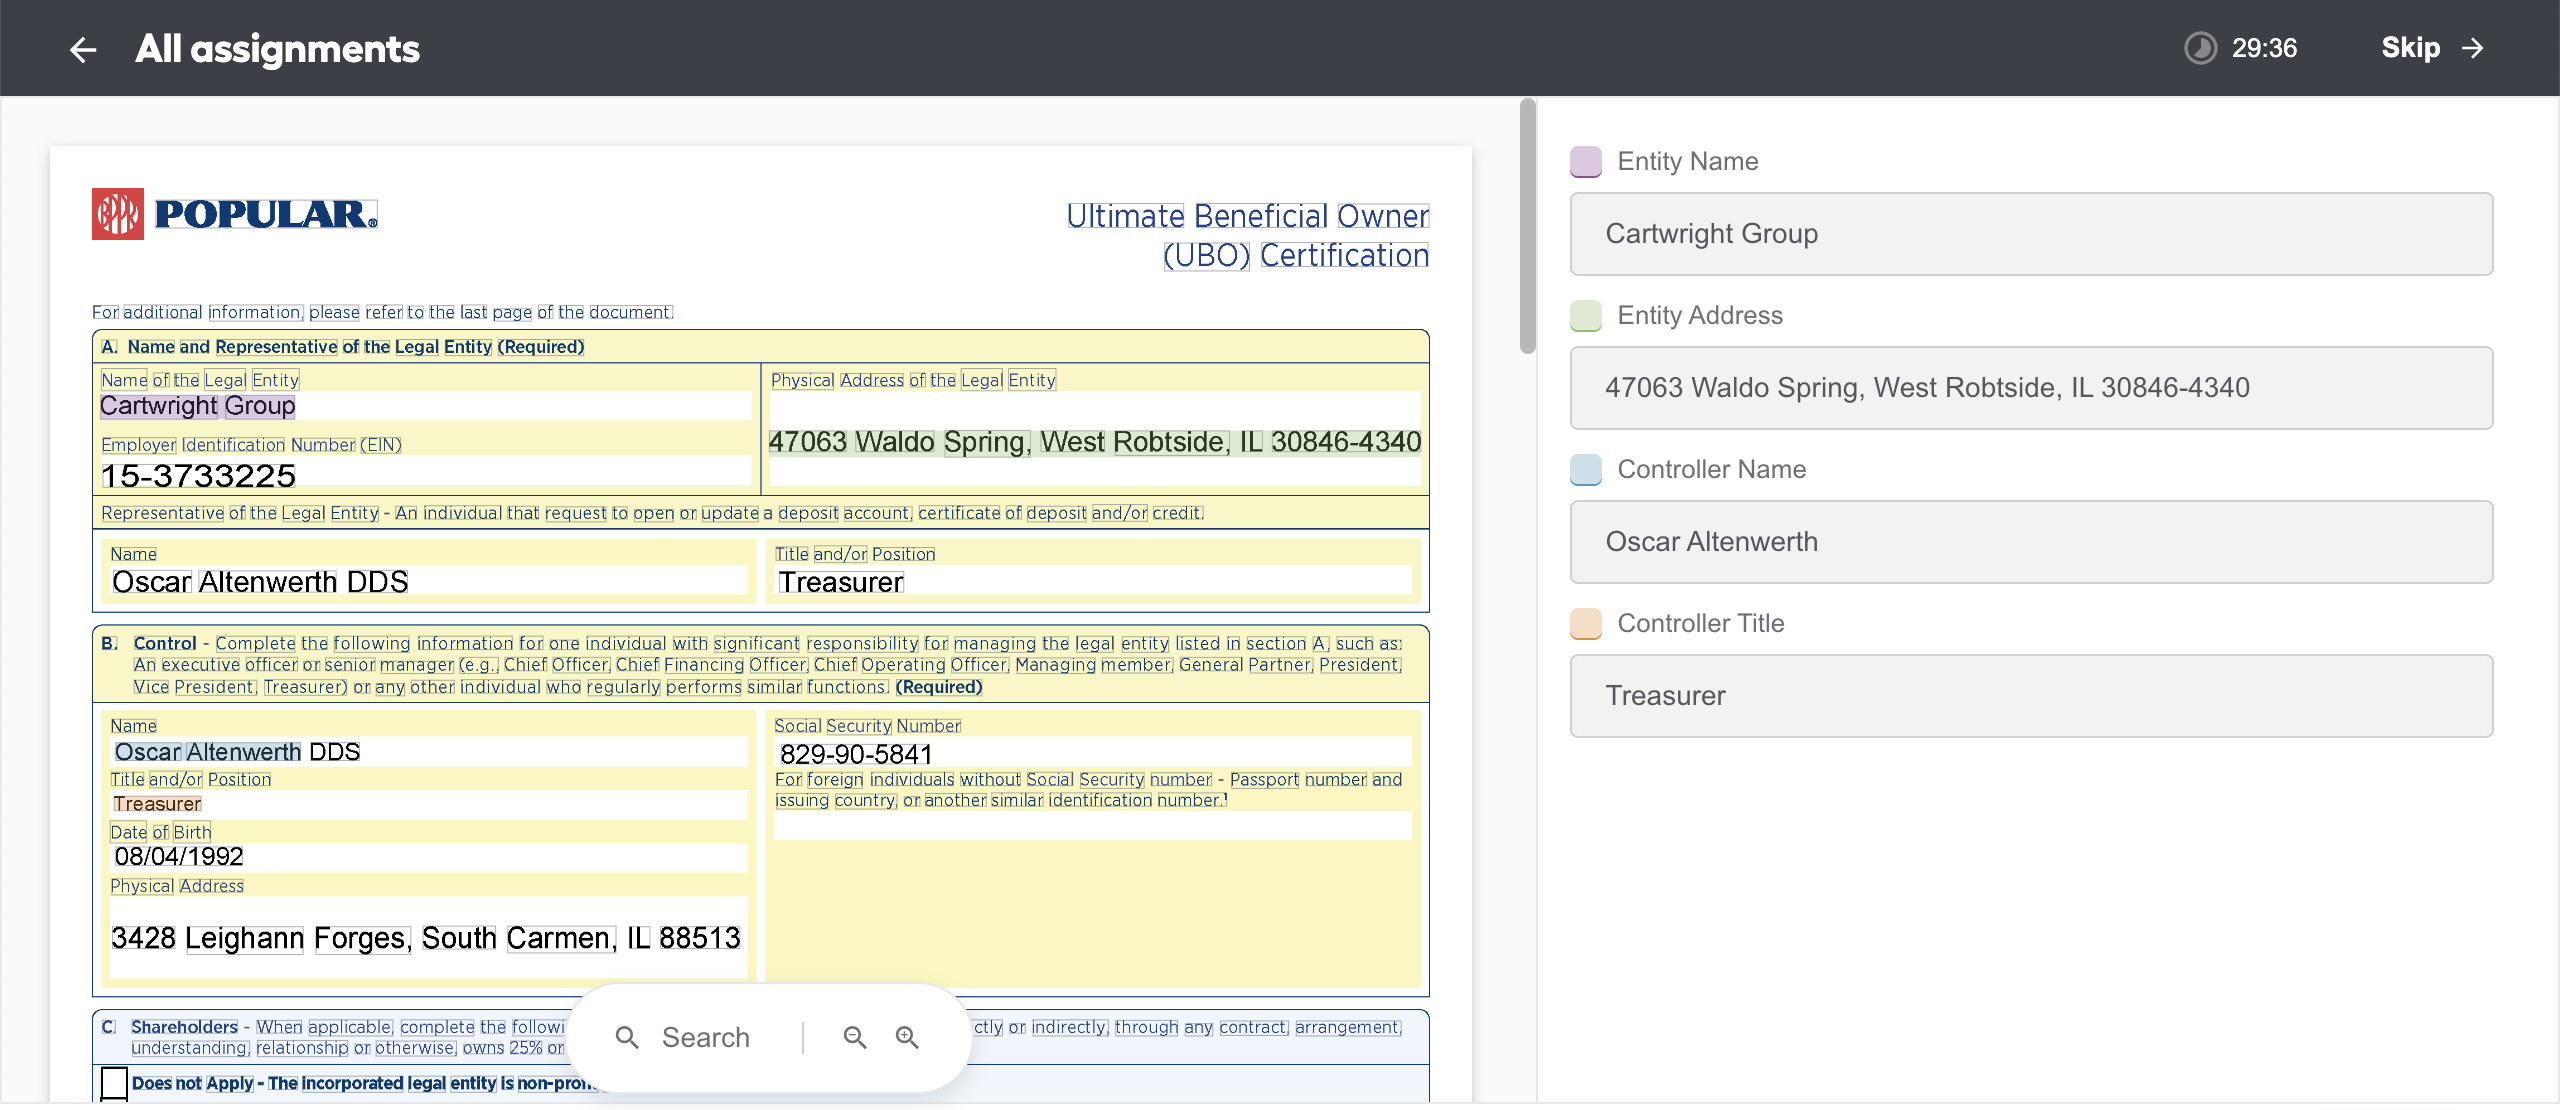Click the Employer Identification Number (EIN) label
Image resolution: width=2560 pixels, height=1110 pixels.
pyautogui.click(x=251, y=445)
